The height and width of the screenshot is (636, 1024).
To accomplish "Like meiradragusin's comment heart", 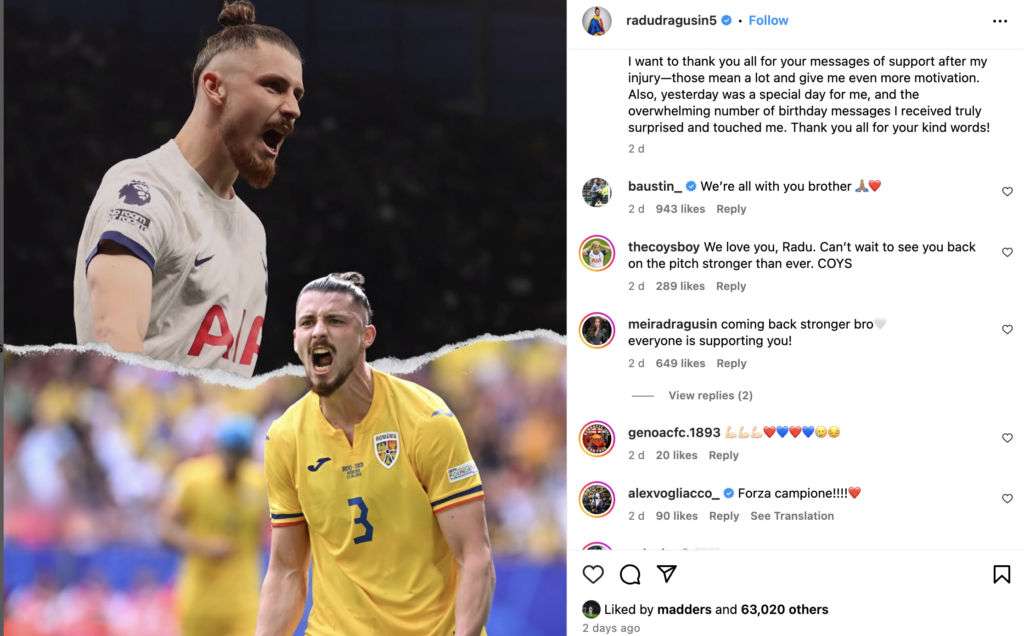I will tap(1007, 329).
